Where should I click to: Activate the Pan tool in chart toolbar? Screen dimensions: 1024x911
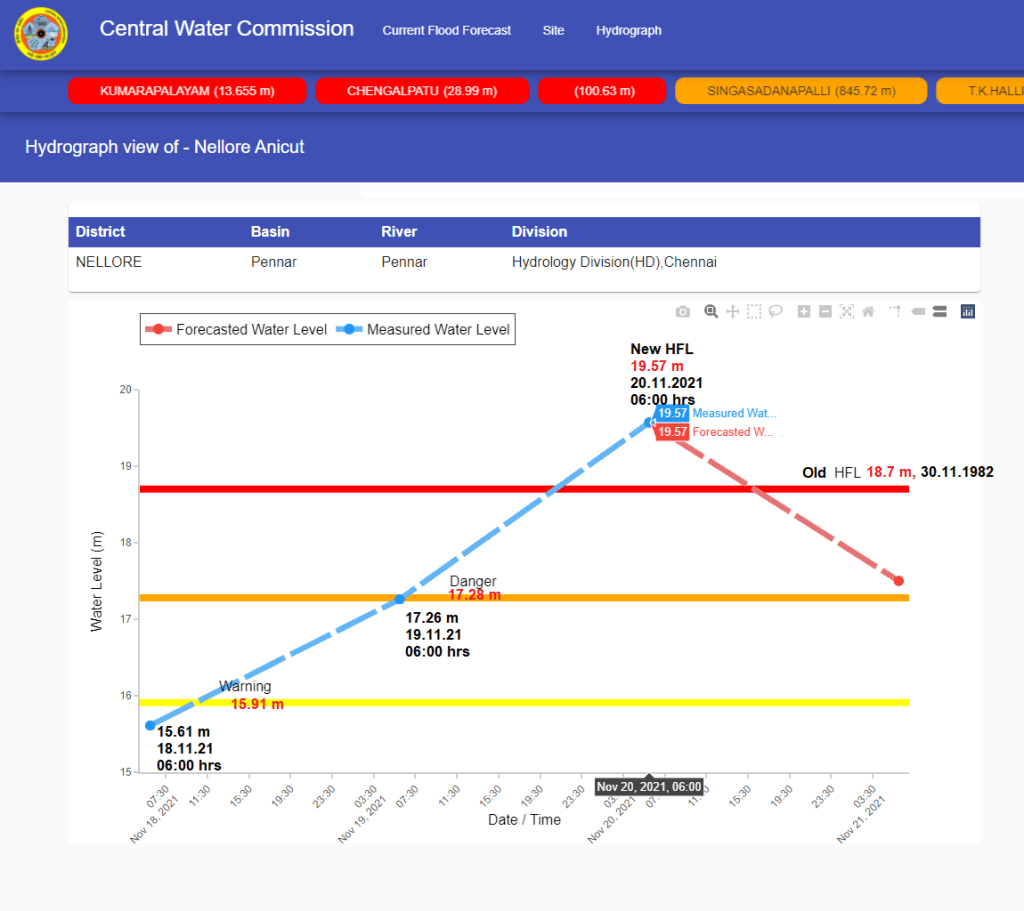732,312
